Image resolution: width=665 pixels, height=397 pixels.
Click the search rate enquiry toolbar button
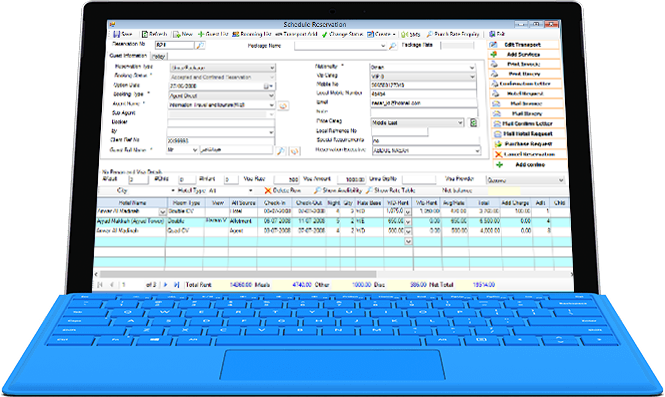pyautogui.click(x=453, y=34)
